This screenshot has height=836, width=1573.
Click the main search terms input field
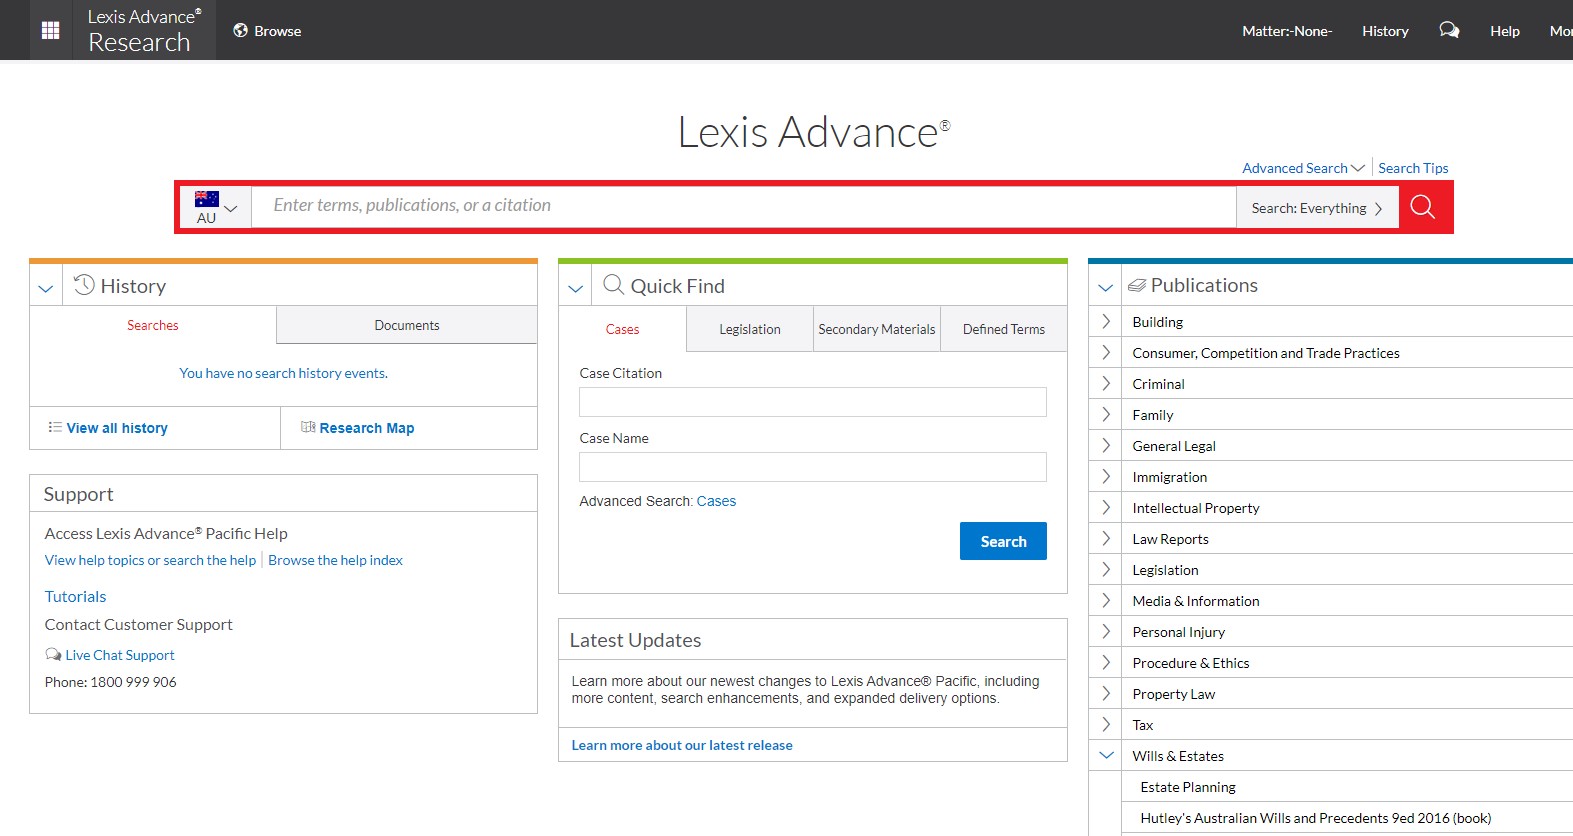744,207
